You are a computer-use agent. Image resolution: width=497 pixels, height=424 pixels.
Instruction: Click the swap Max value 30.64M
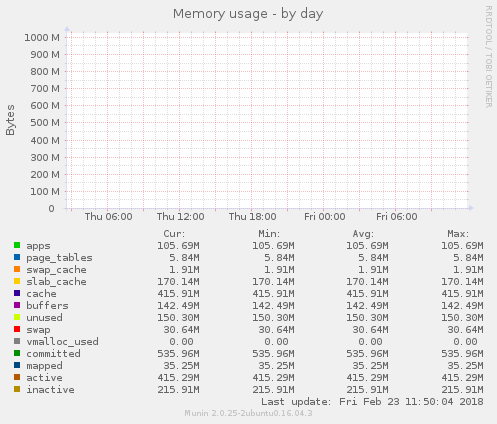(465, 330)
